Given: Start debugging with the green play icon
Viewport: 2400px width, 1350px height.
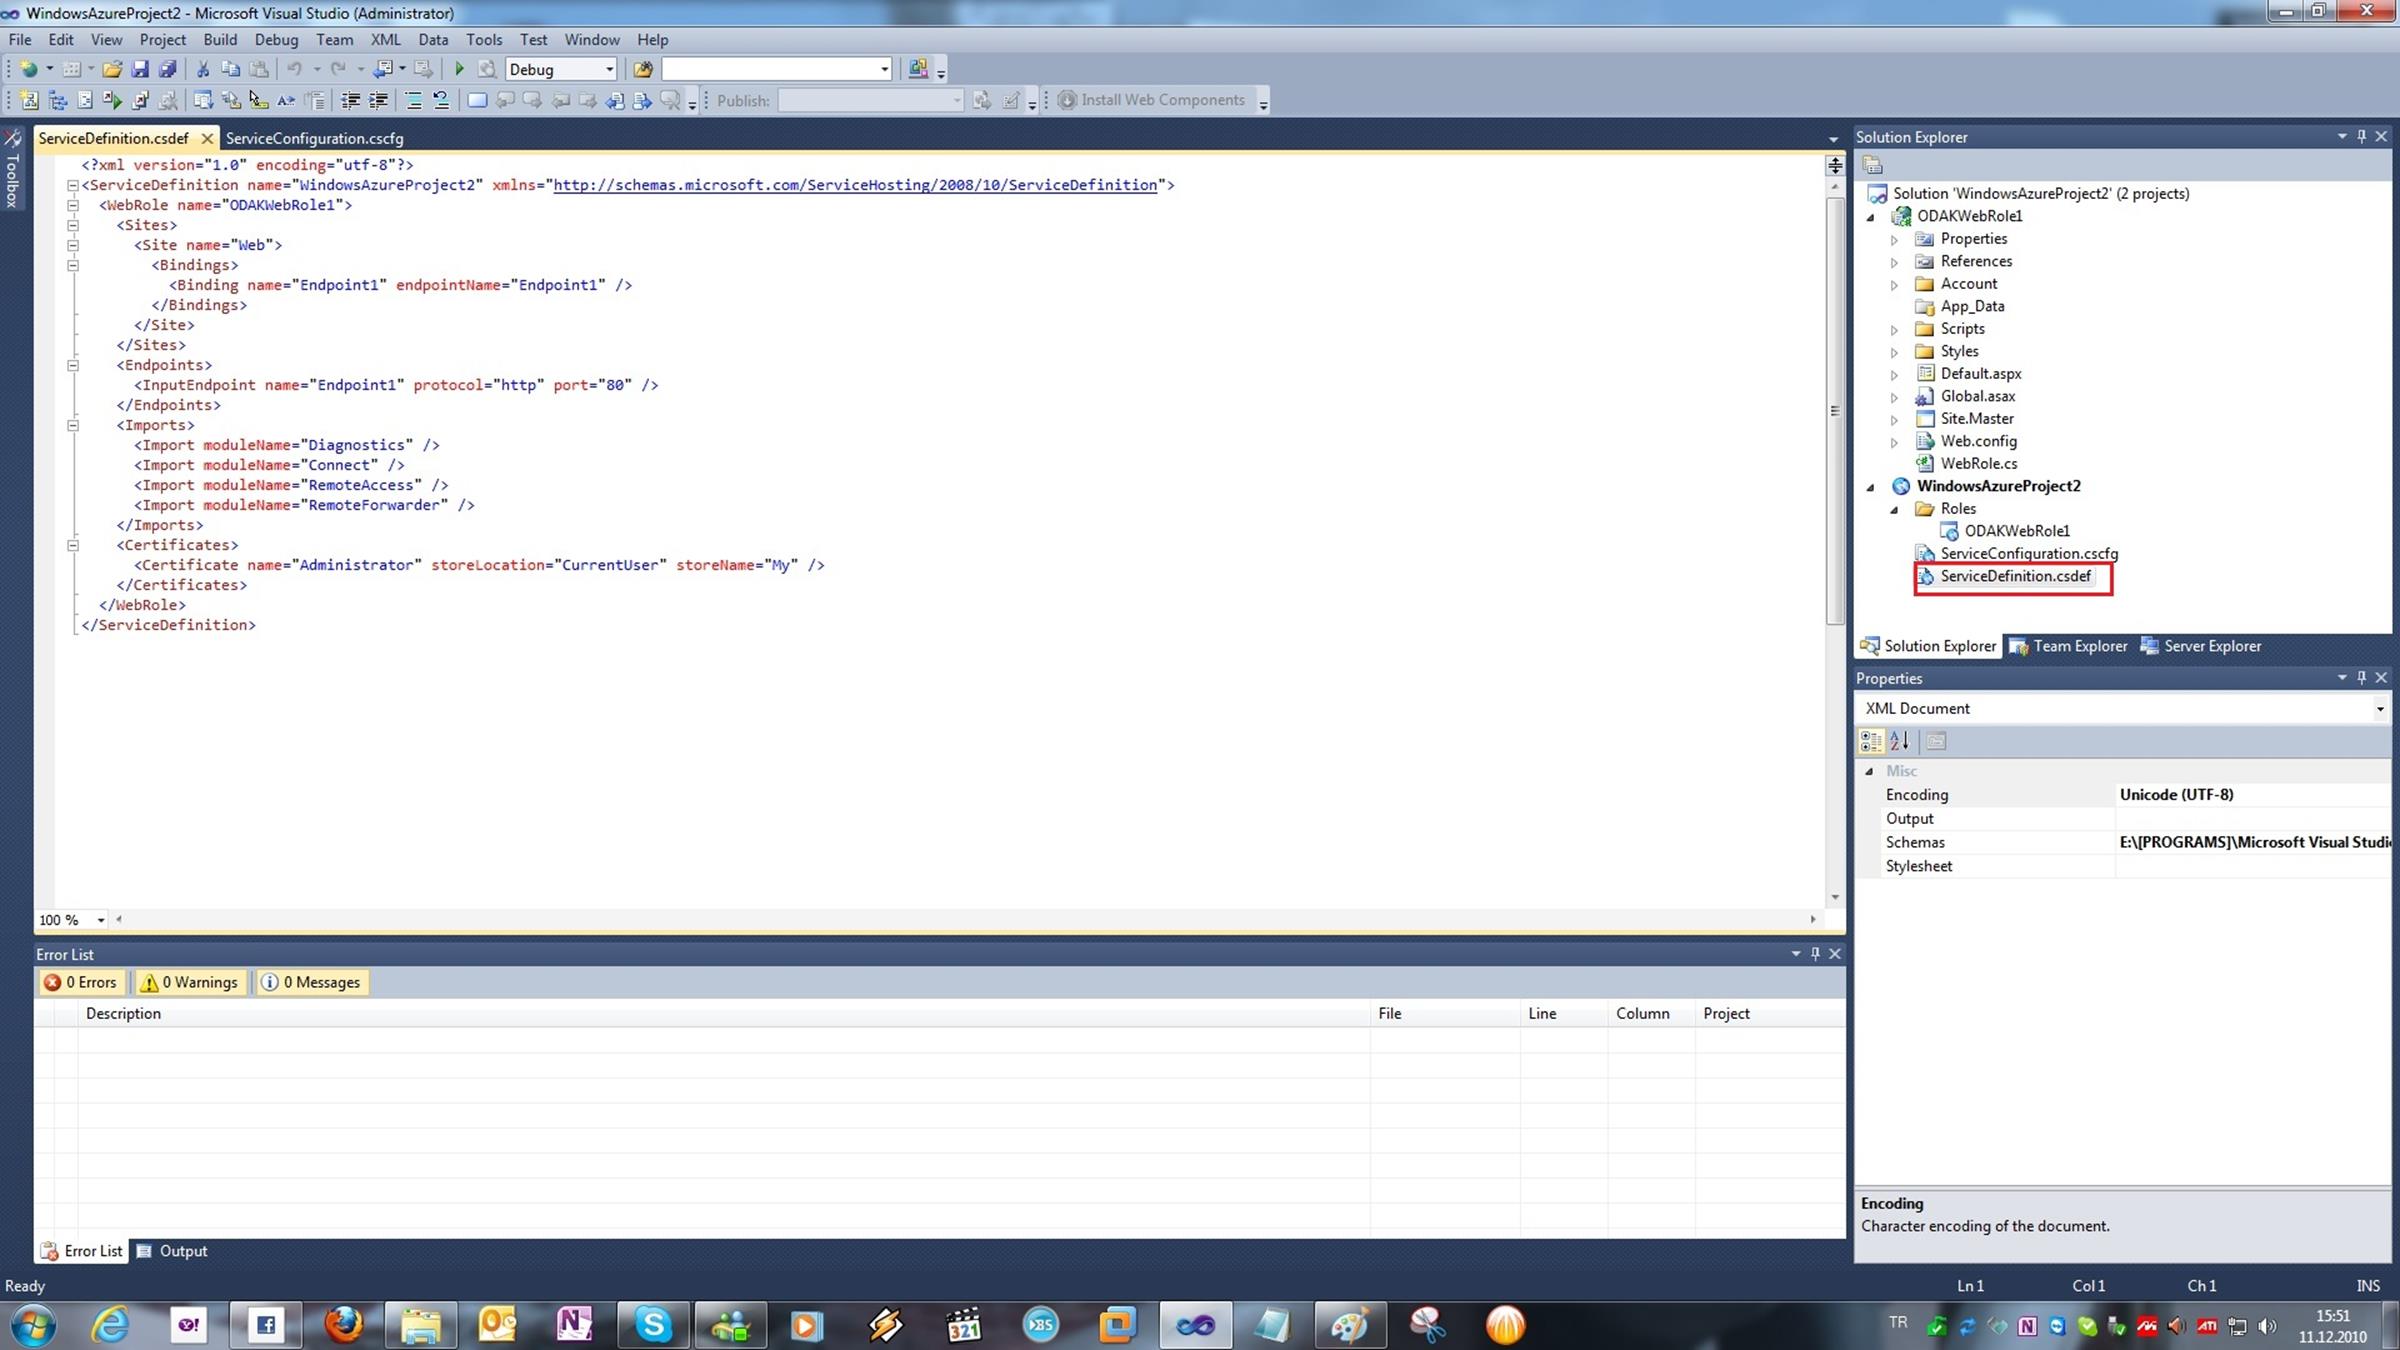Looking at the screenshot, I should [459, 69].
